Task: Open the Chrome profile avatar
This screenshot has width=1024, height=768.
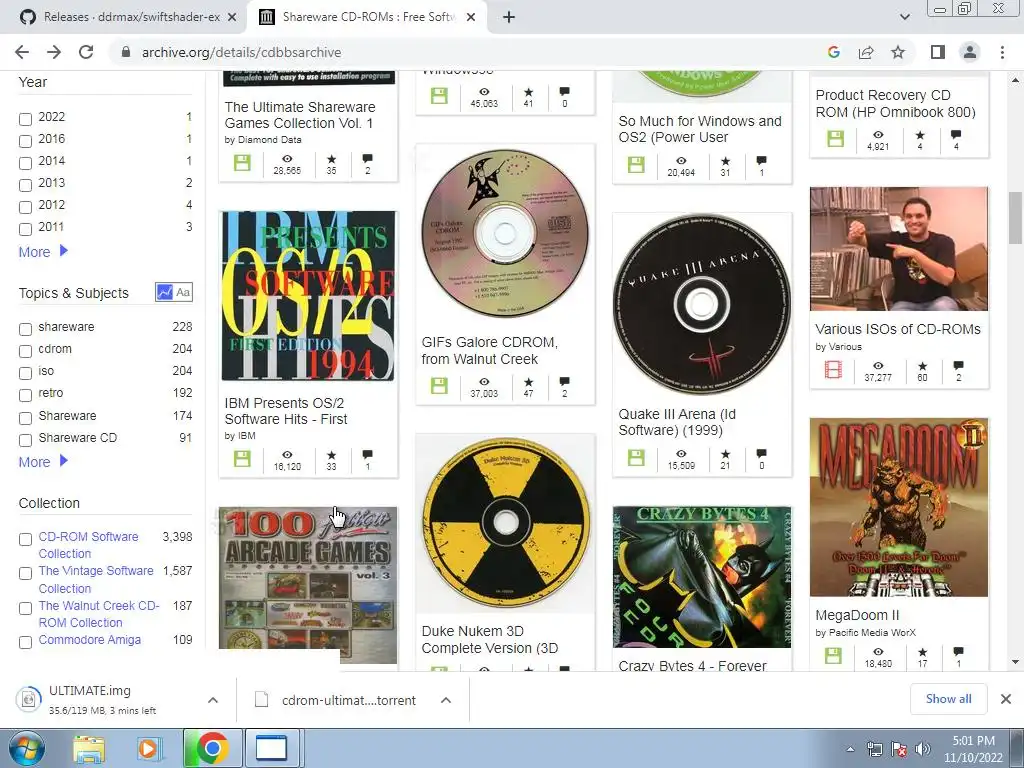Action: 970,52
